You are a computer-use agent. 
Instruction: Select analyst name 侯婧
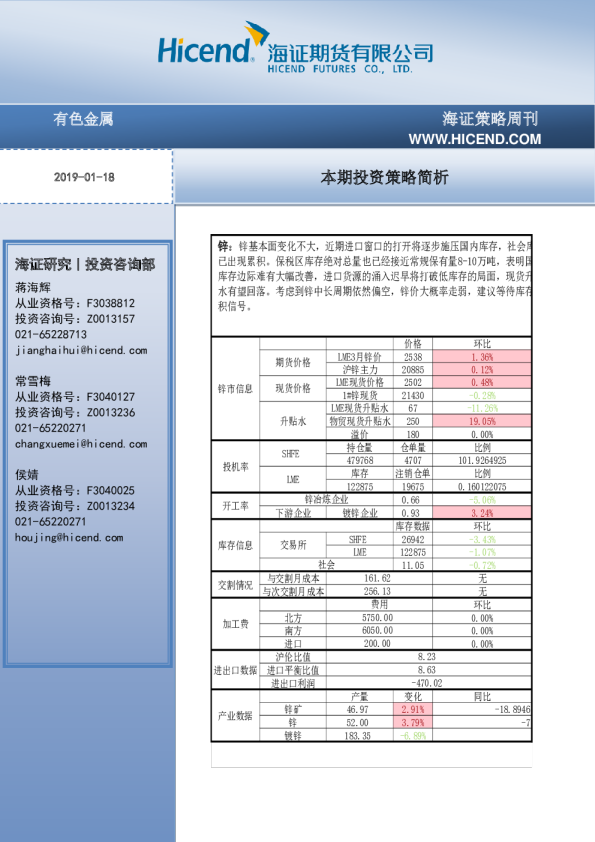(27, 475)
